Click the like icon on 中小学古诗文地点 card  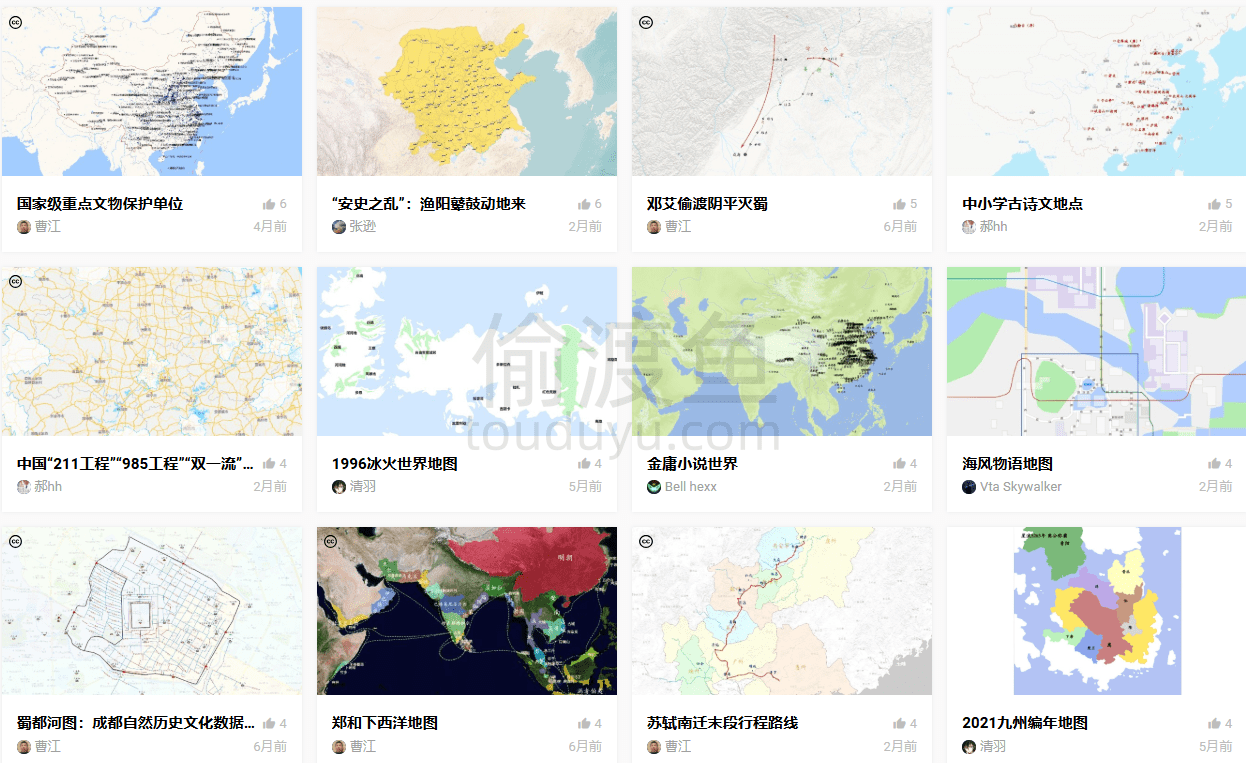1214,204
